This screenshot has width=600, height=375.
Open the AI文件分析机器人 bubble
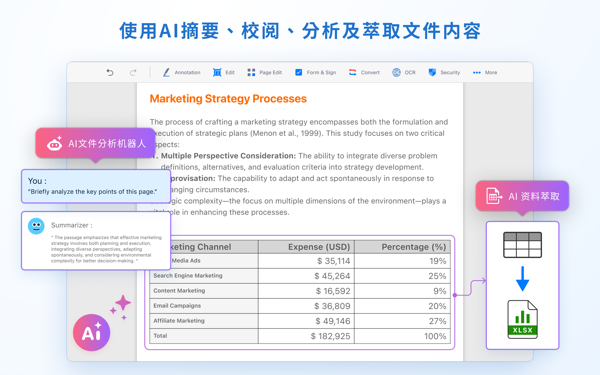[95, 143]
